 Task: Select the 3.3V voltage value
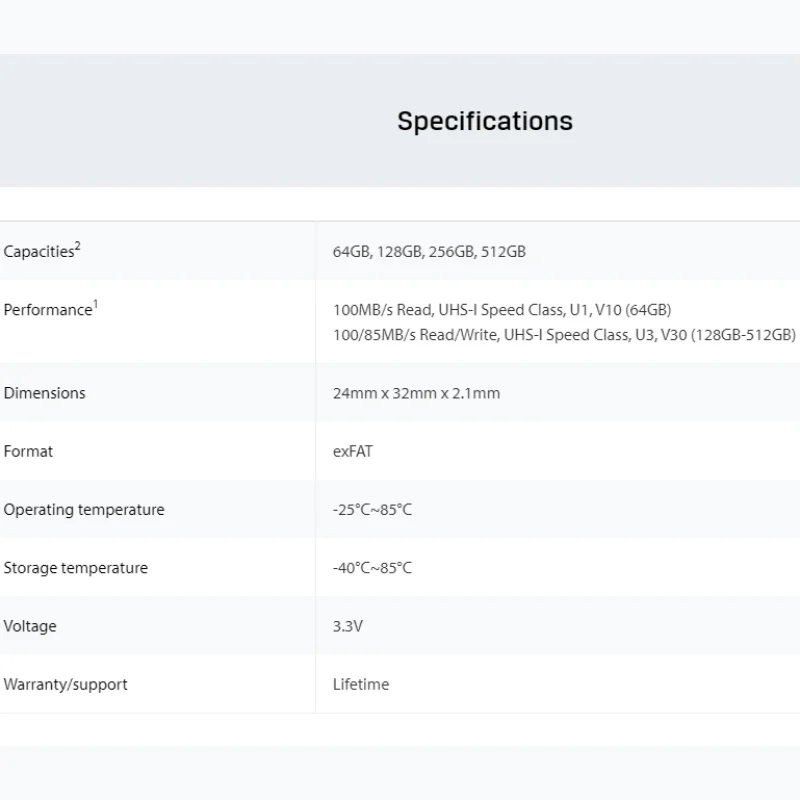click(347, 626)
